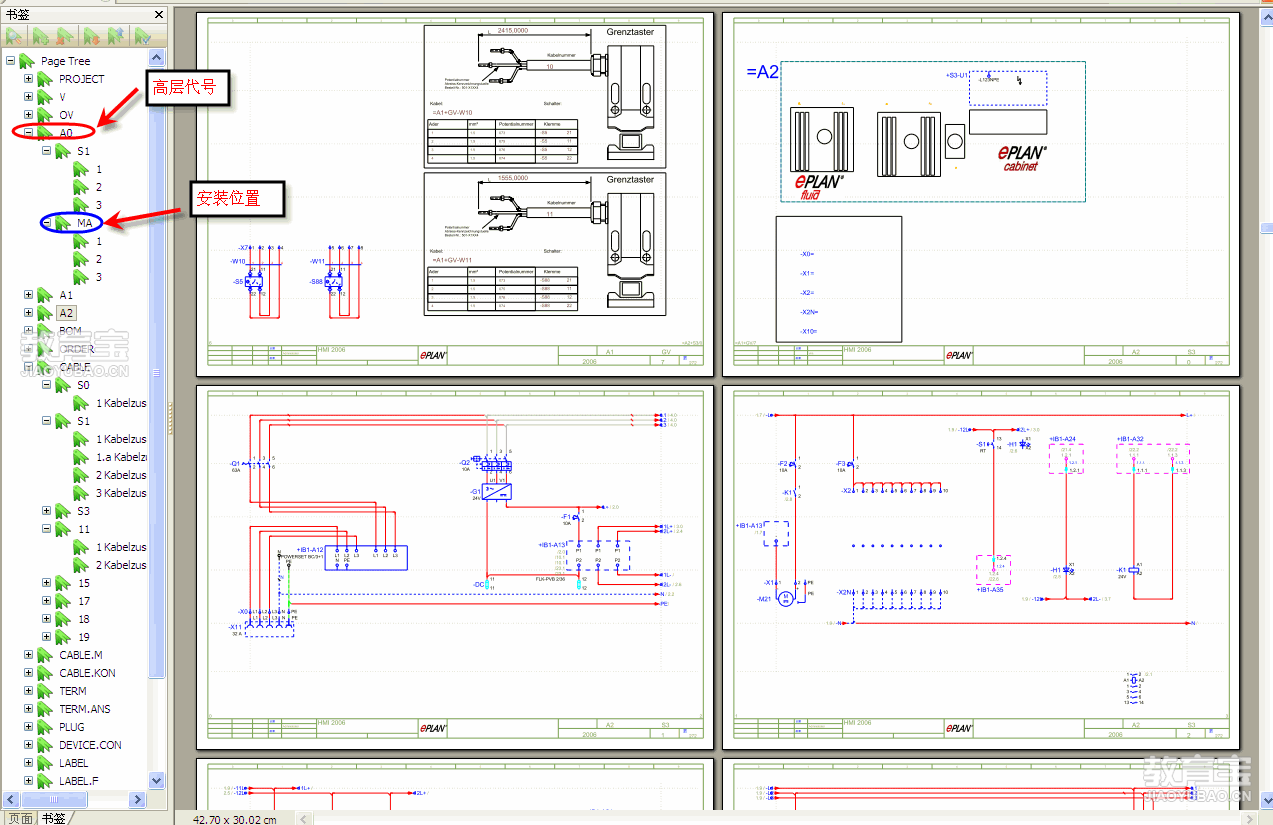Select the DEVICE.CON bookmark label

pos(90,745)
